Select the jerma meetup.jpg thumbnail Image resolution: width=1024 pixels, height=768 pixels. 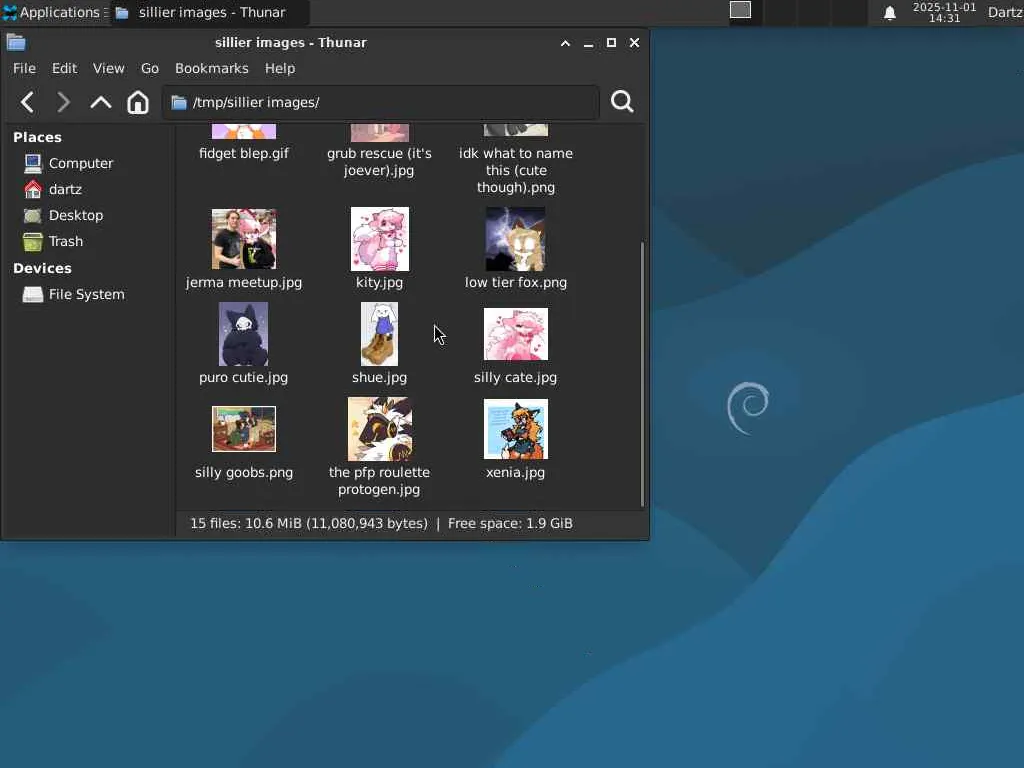(x=244, y=239)
